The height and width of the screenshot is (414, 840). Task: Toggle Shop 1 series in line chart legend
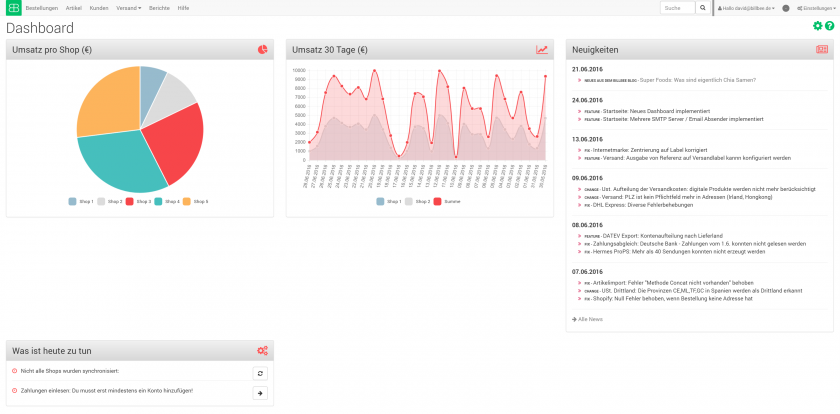point(389,201)
